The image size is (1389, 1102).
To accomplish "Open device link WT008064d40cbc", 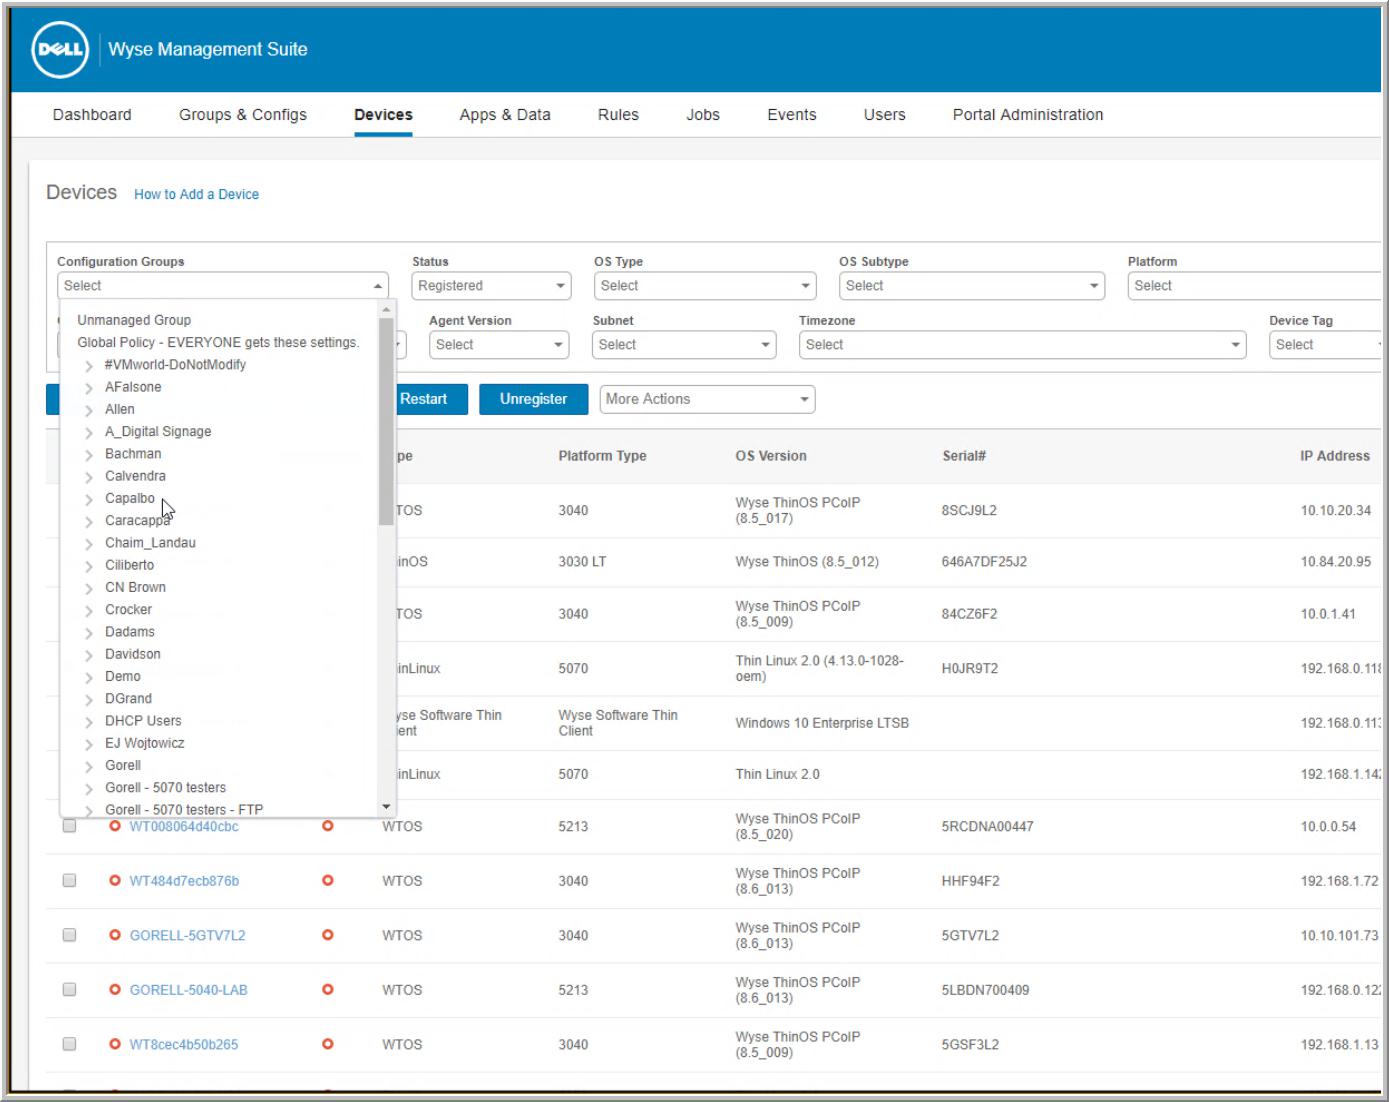I will [x=184, y=826].
